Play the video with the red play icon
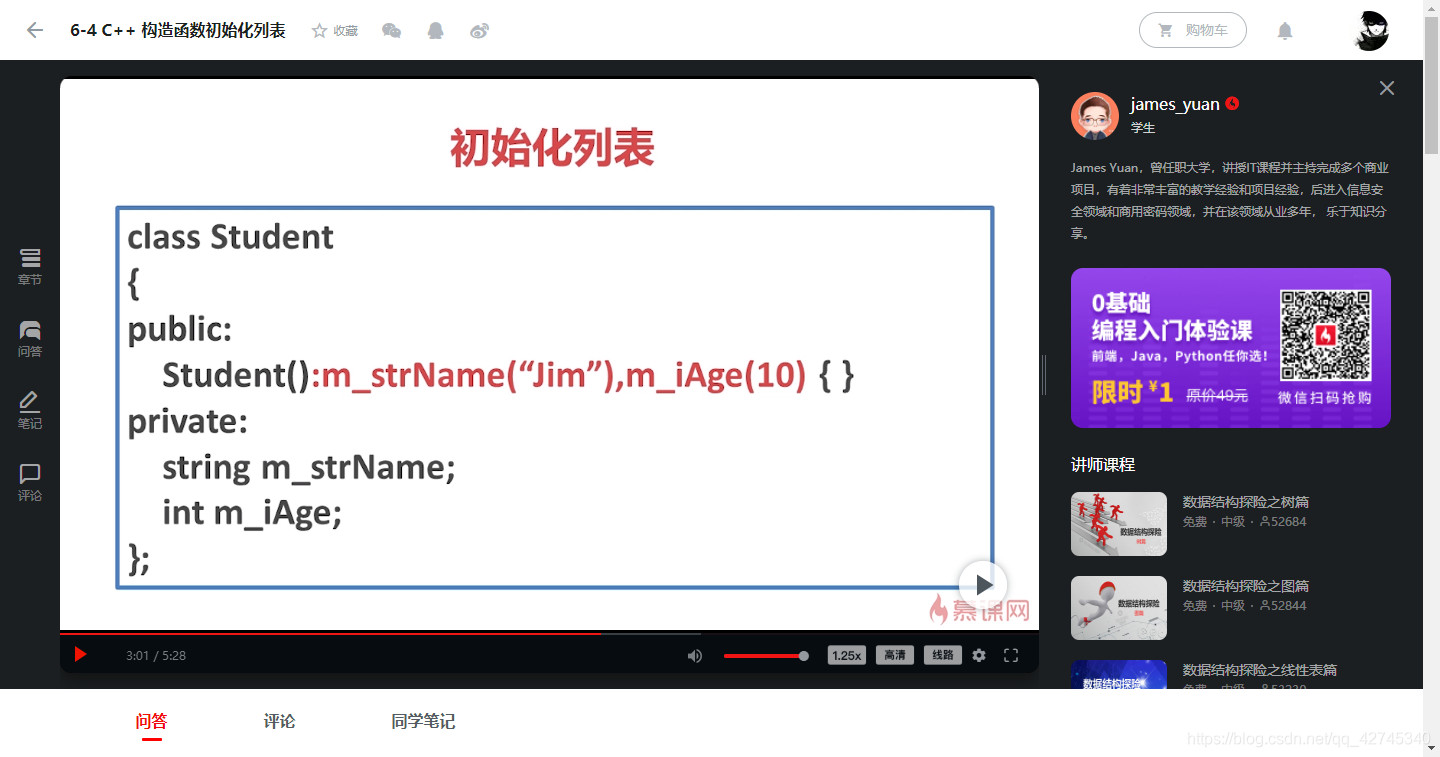This screenshot has height=757, width=1440. pyautogui.click(x=81, y=655)
